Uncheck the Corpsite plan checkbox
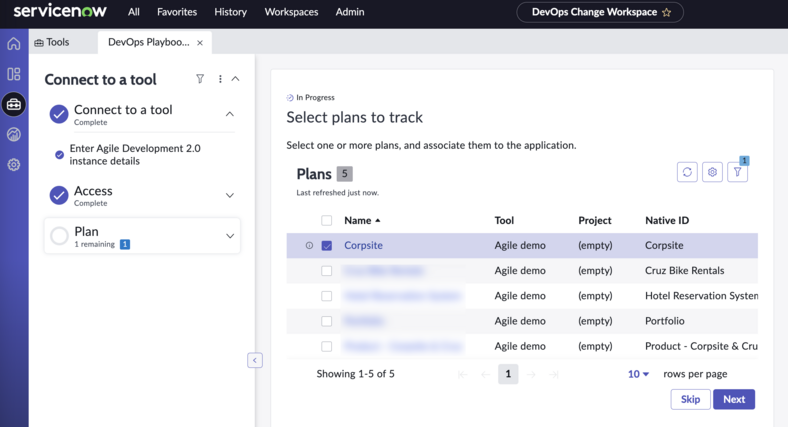This screenshot has height=427, width=788. [327, 245]
